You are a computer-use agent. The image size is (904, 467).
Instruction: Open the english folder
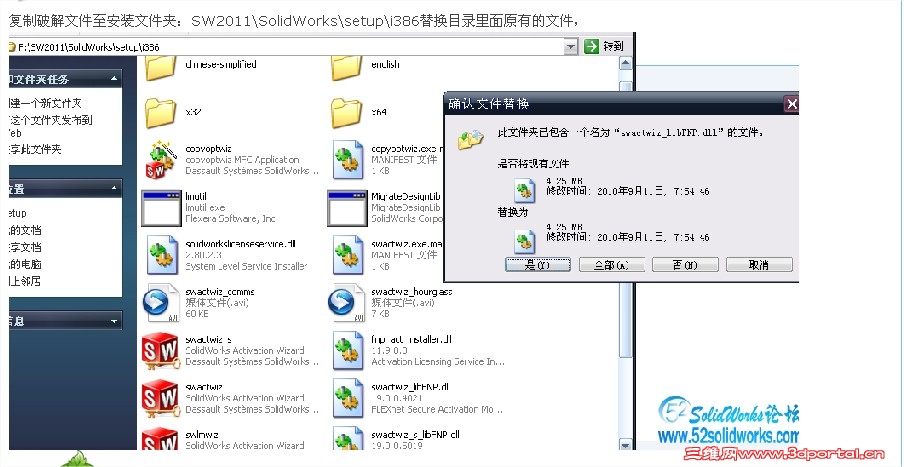coord(346,67)
